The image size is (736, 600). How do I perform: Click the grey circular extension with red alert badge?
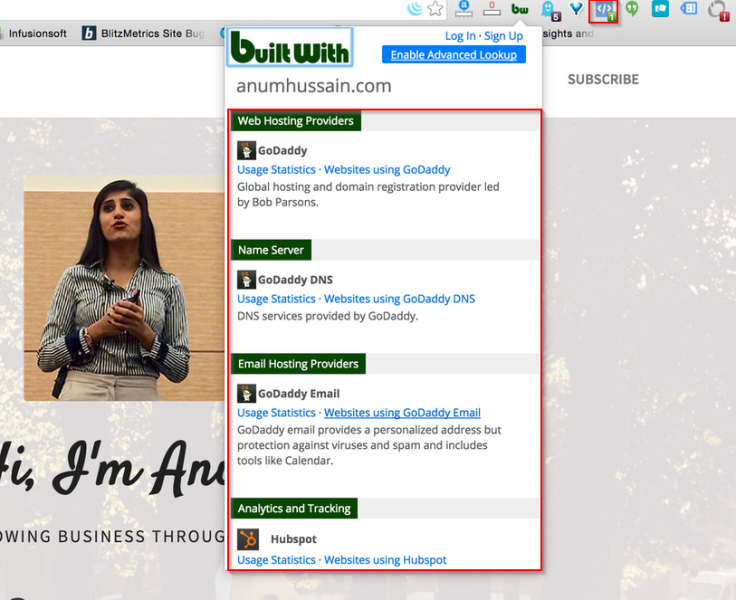point(718,10)
